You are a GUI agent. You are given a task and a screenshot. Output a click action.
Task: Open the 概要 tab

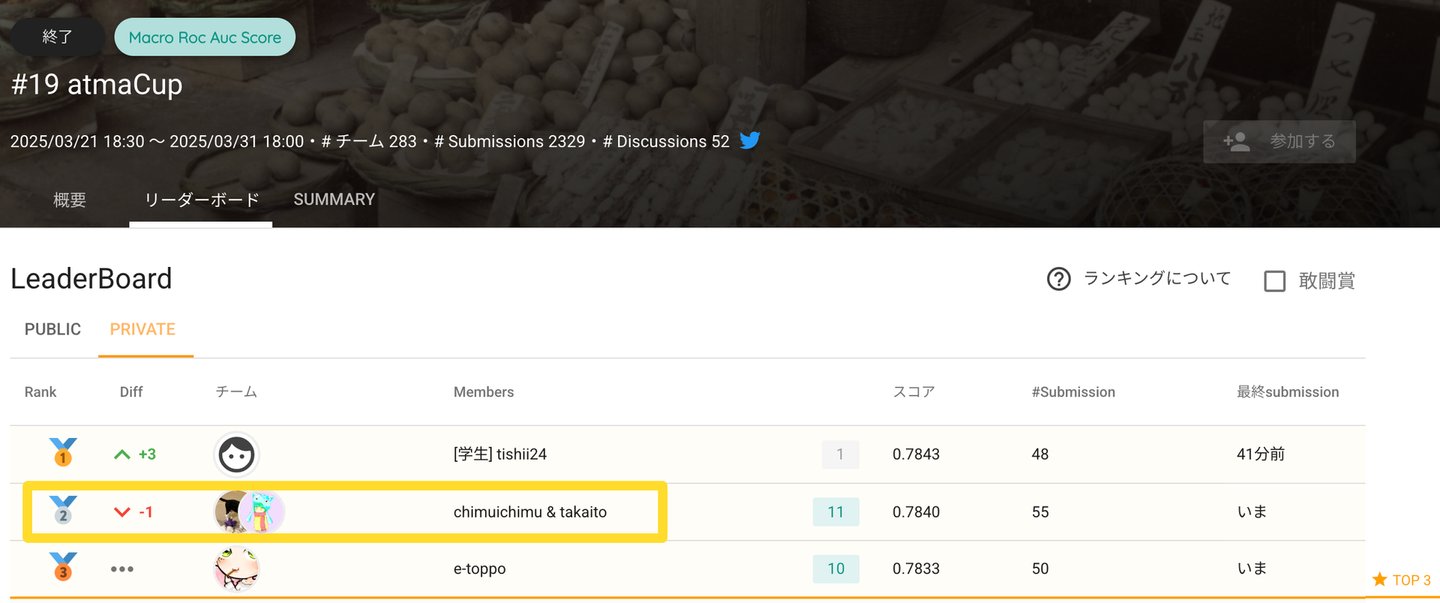[70, 199]
